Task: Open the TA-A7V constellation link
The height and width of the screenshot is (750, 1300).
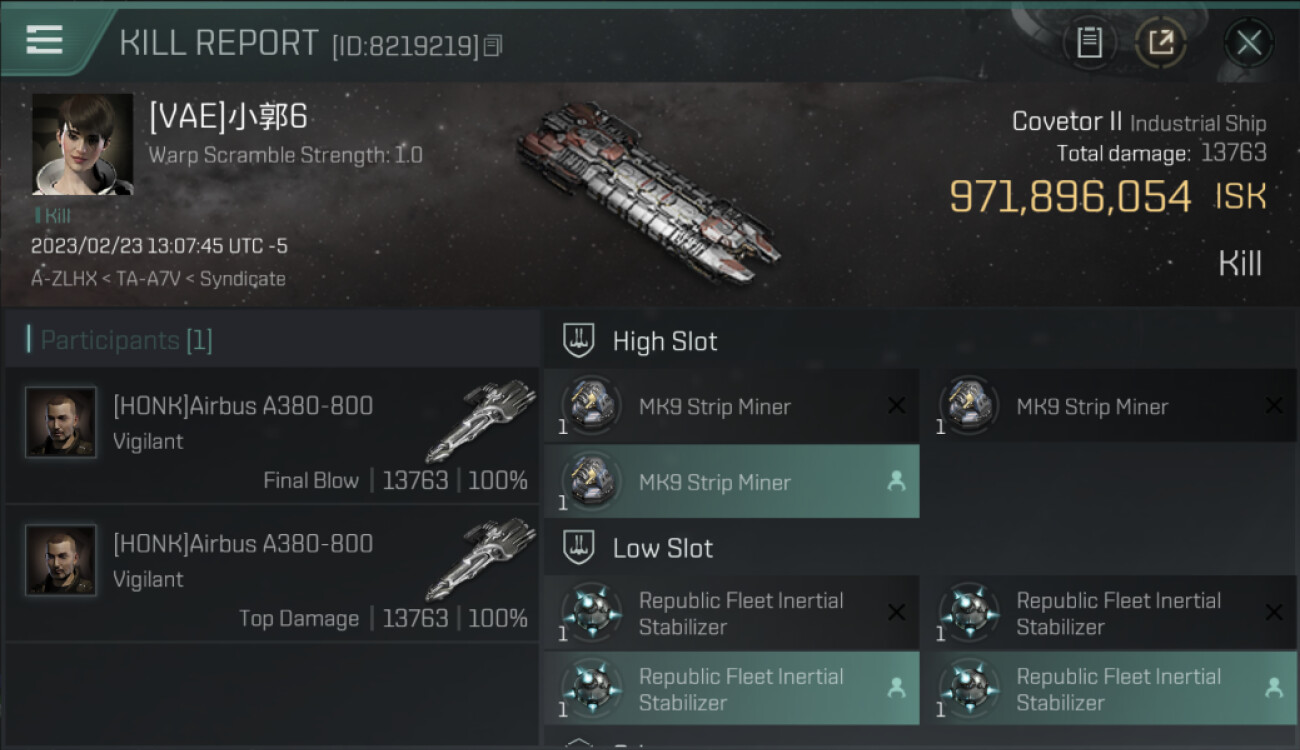Action: click(149, 279)
